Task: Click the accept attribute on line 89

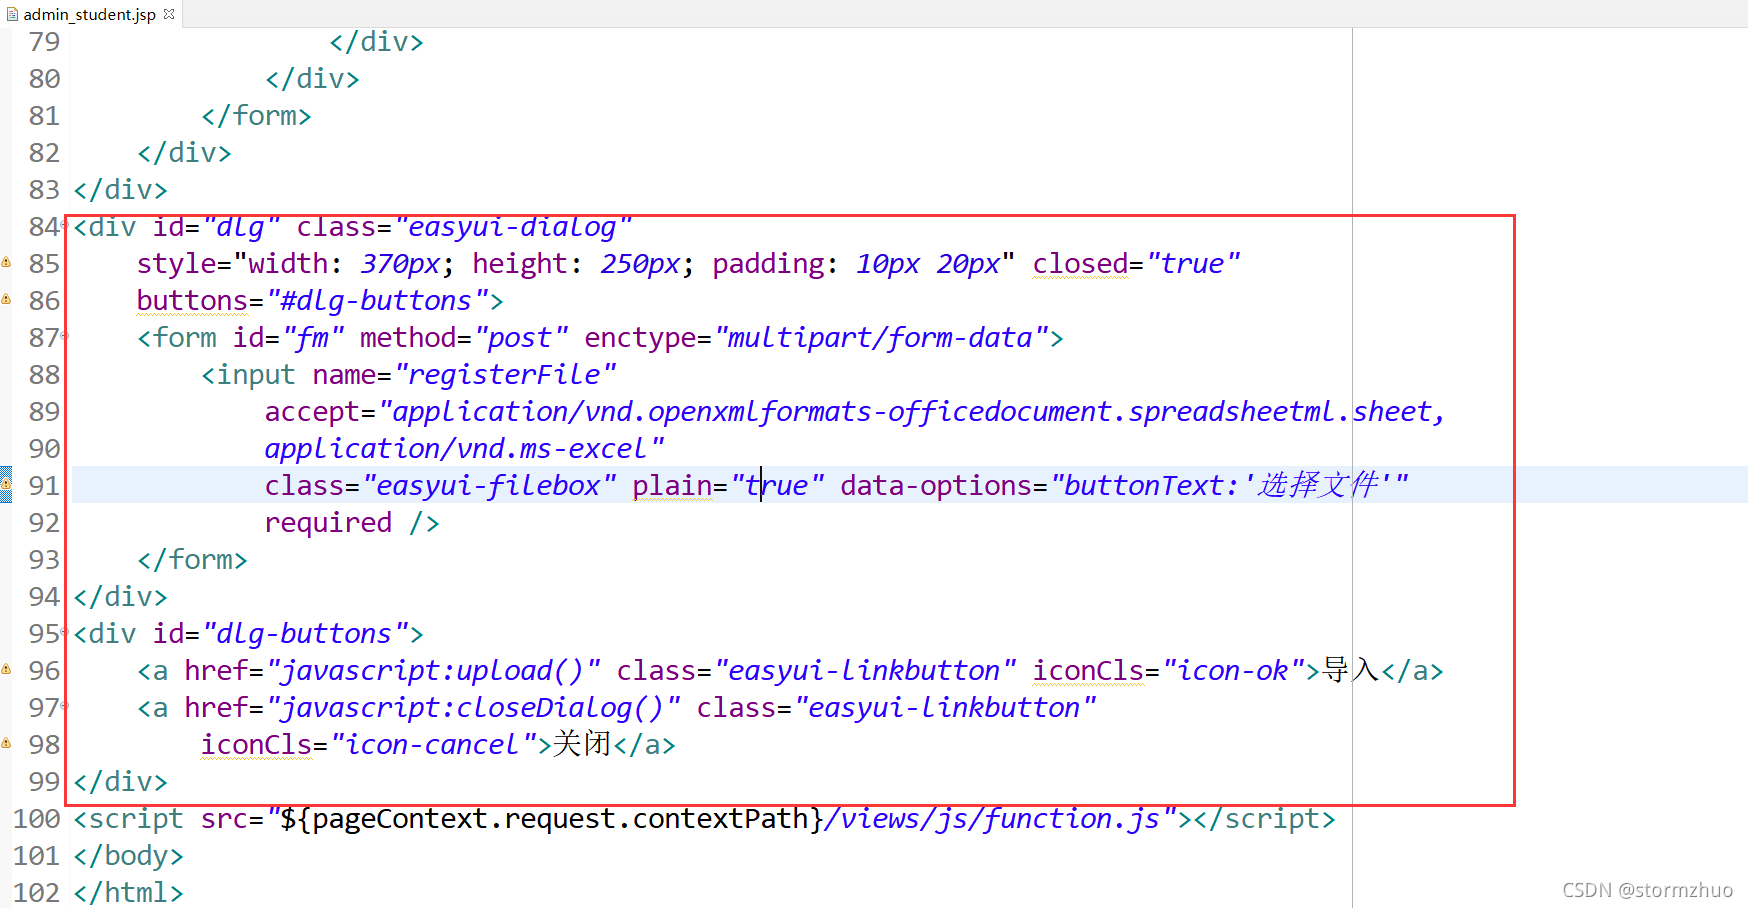Action: coord(312,412)
